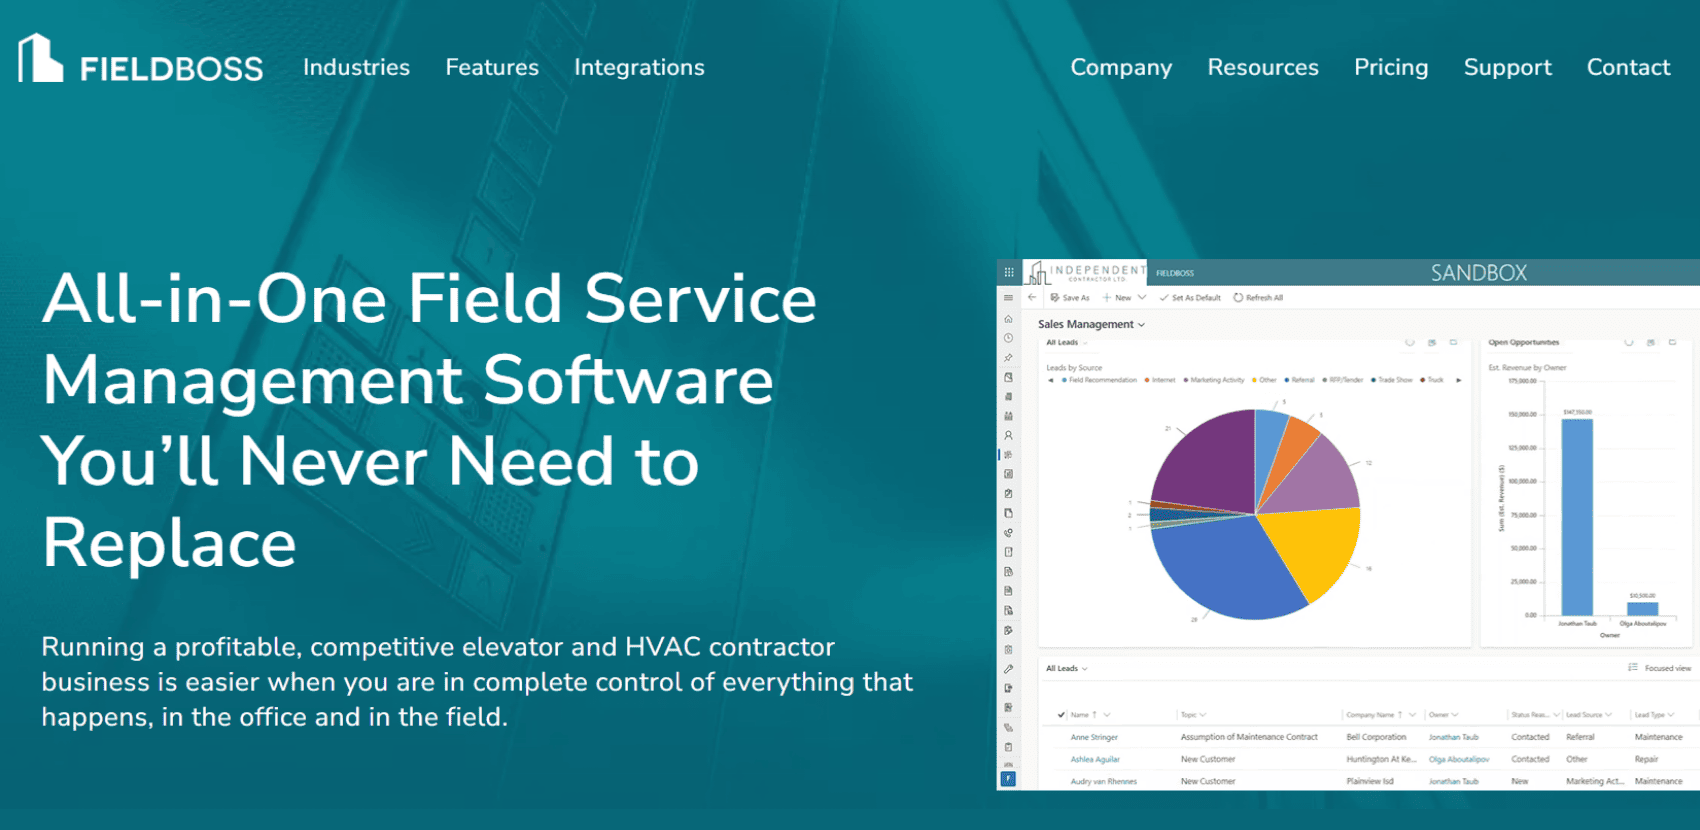Toggle Other legend entry
This screenshot has width=1700, height=830.
1264,380
